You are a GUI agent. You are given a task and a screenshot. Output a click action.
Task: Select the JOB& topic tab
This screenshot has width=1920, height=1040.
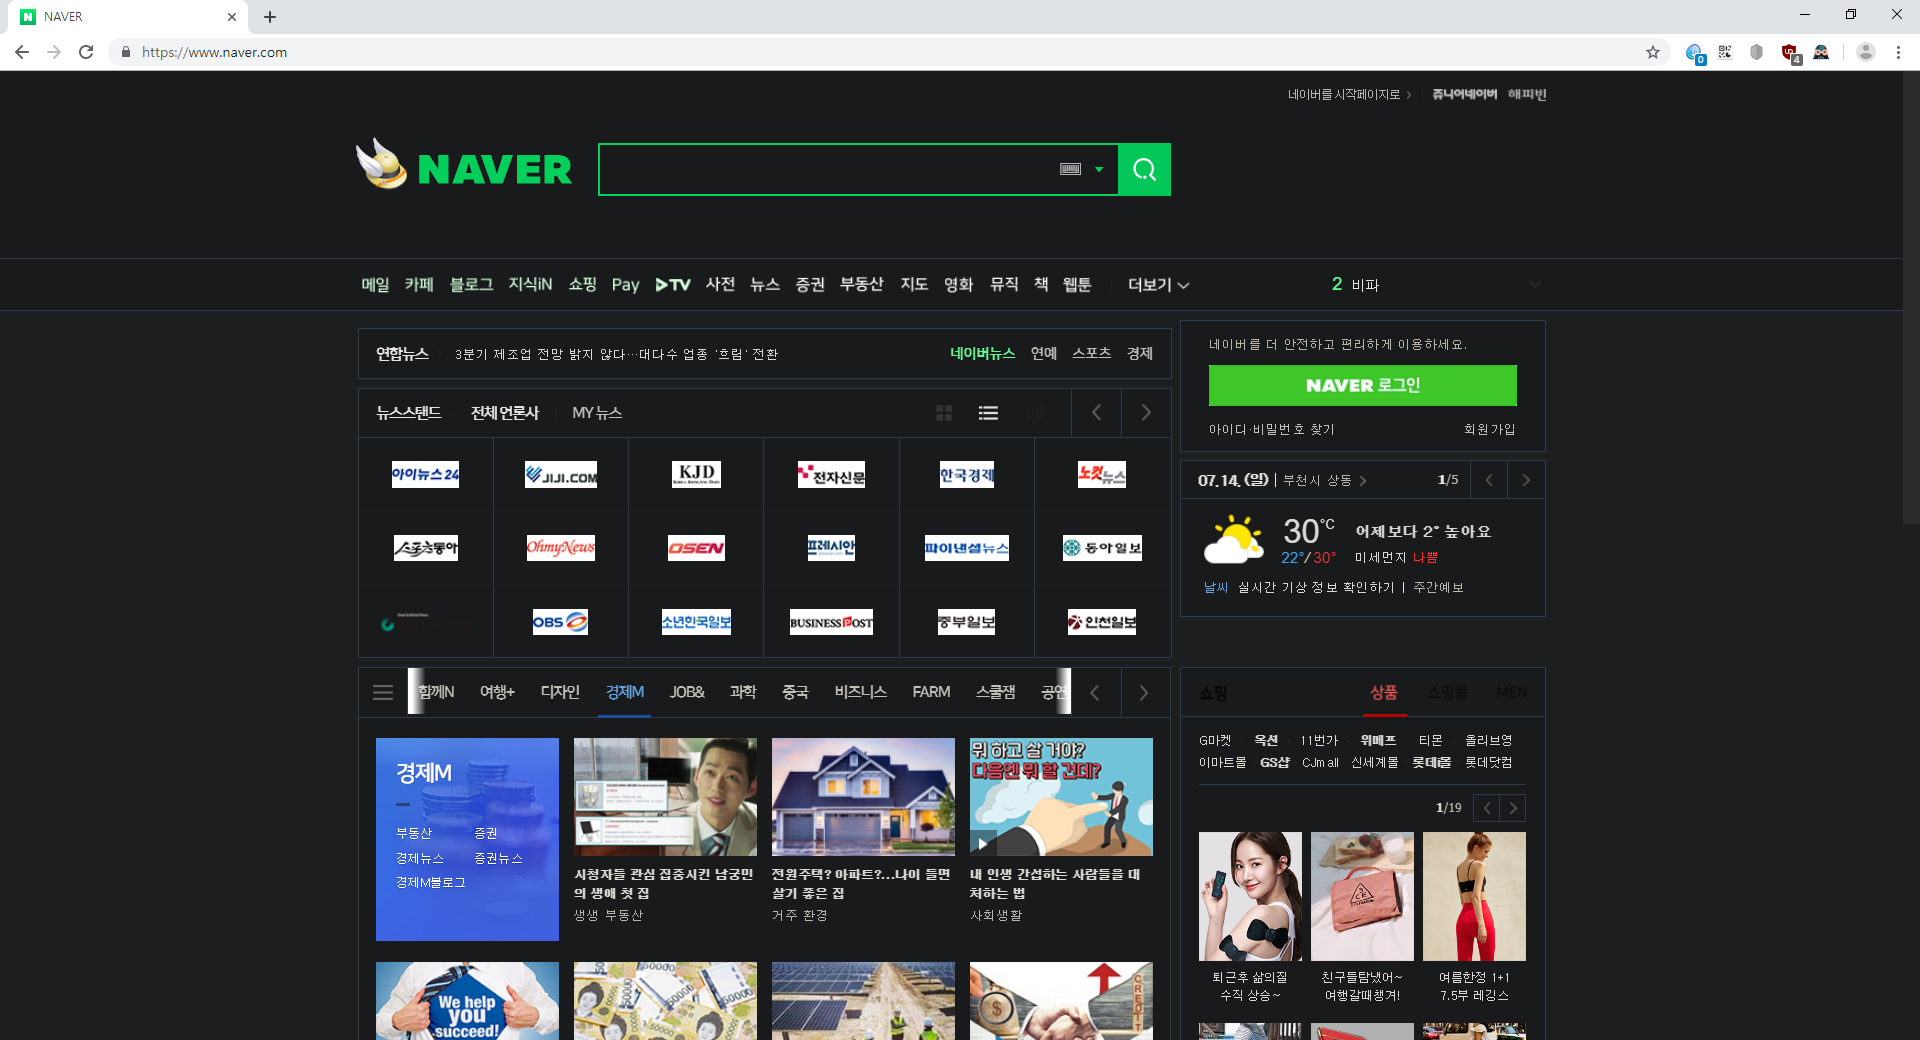[x=687, y=692]
